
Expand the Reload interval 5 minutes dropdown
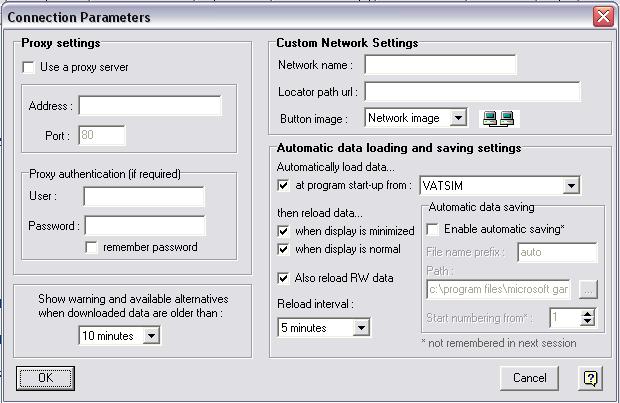361,327
